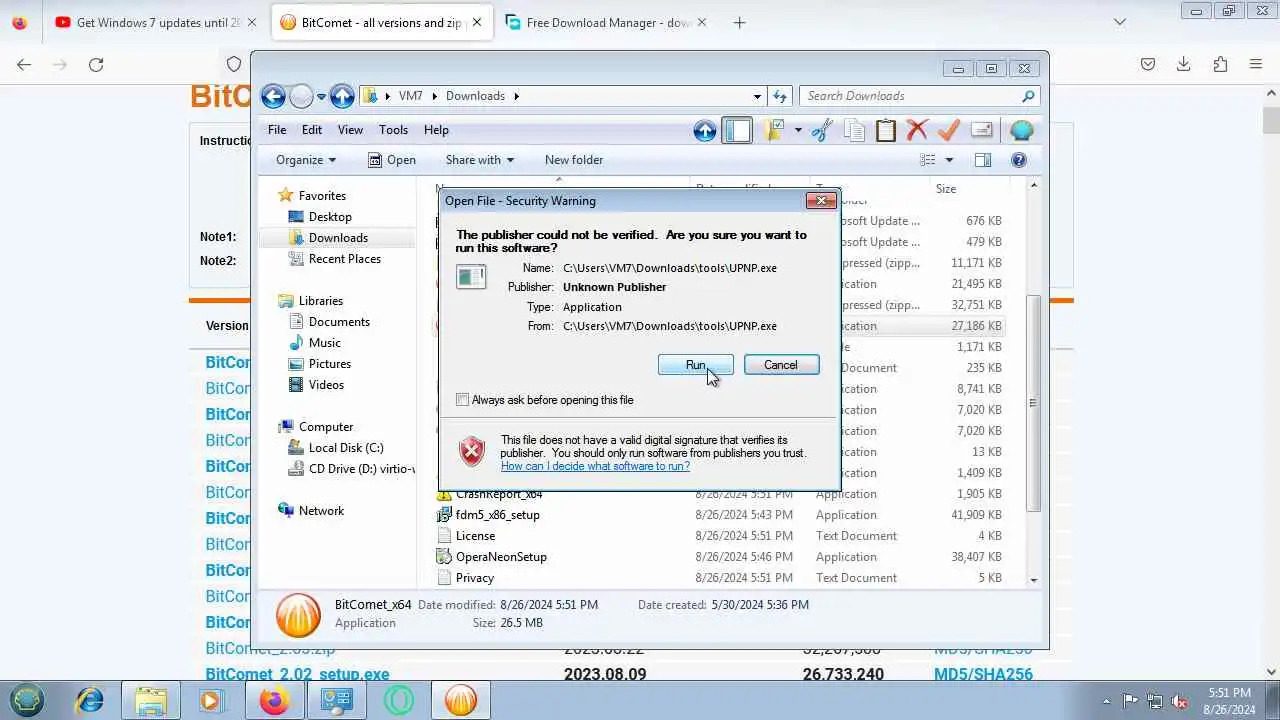Image resolution: width=1280 pixels, height=720 pixels.
Task: Click the Refresh button beside address bar
Action: pos(780,96)
